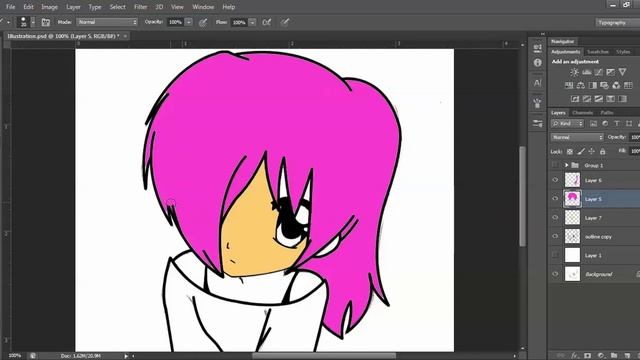Show the hidden Group 1 layer group

tap(555, 165)
